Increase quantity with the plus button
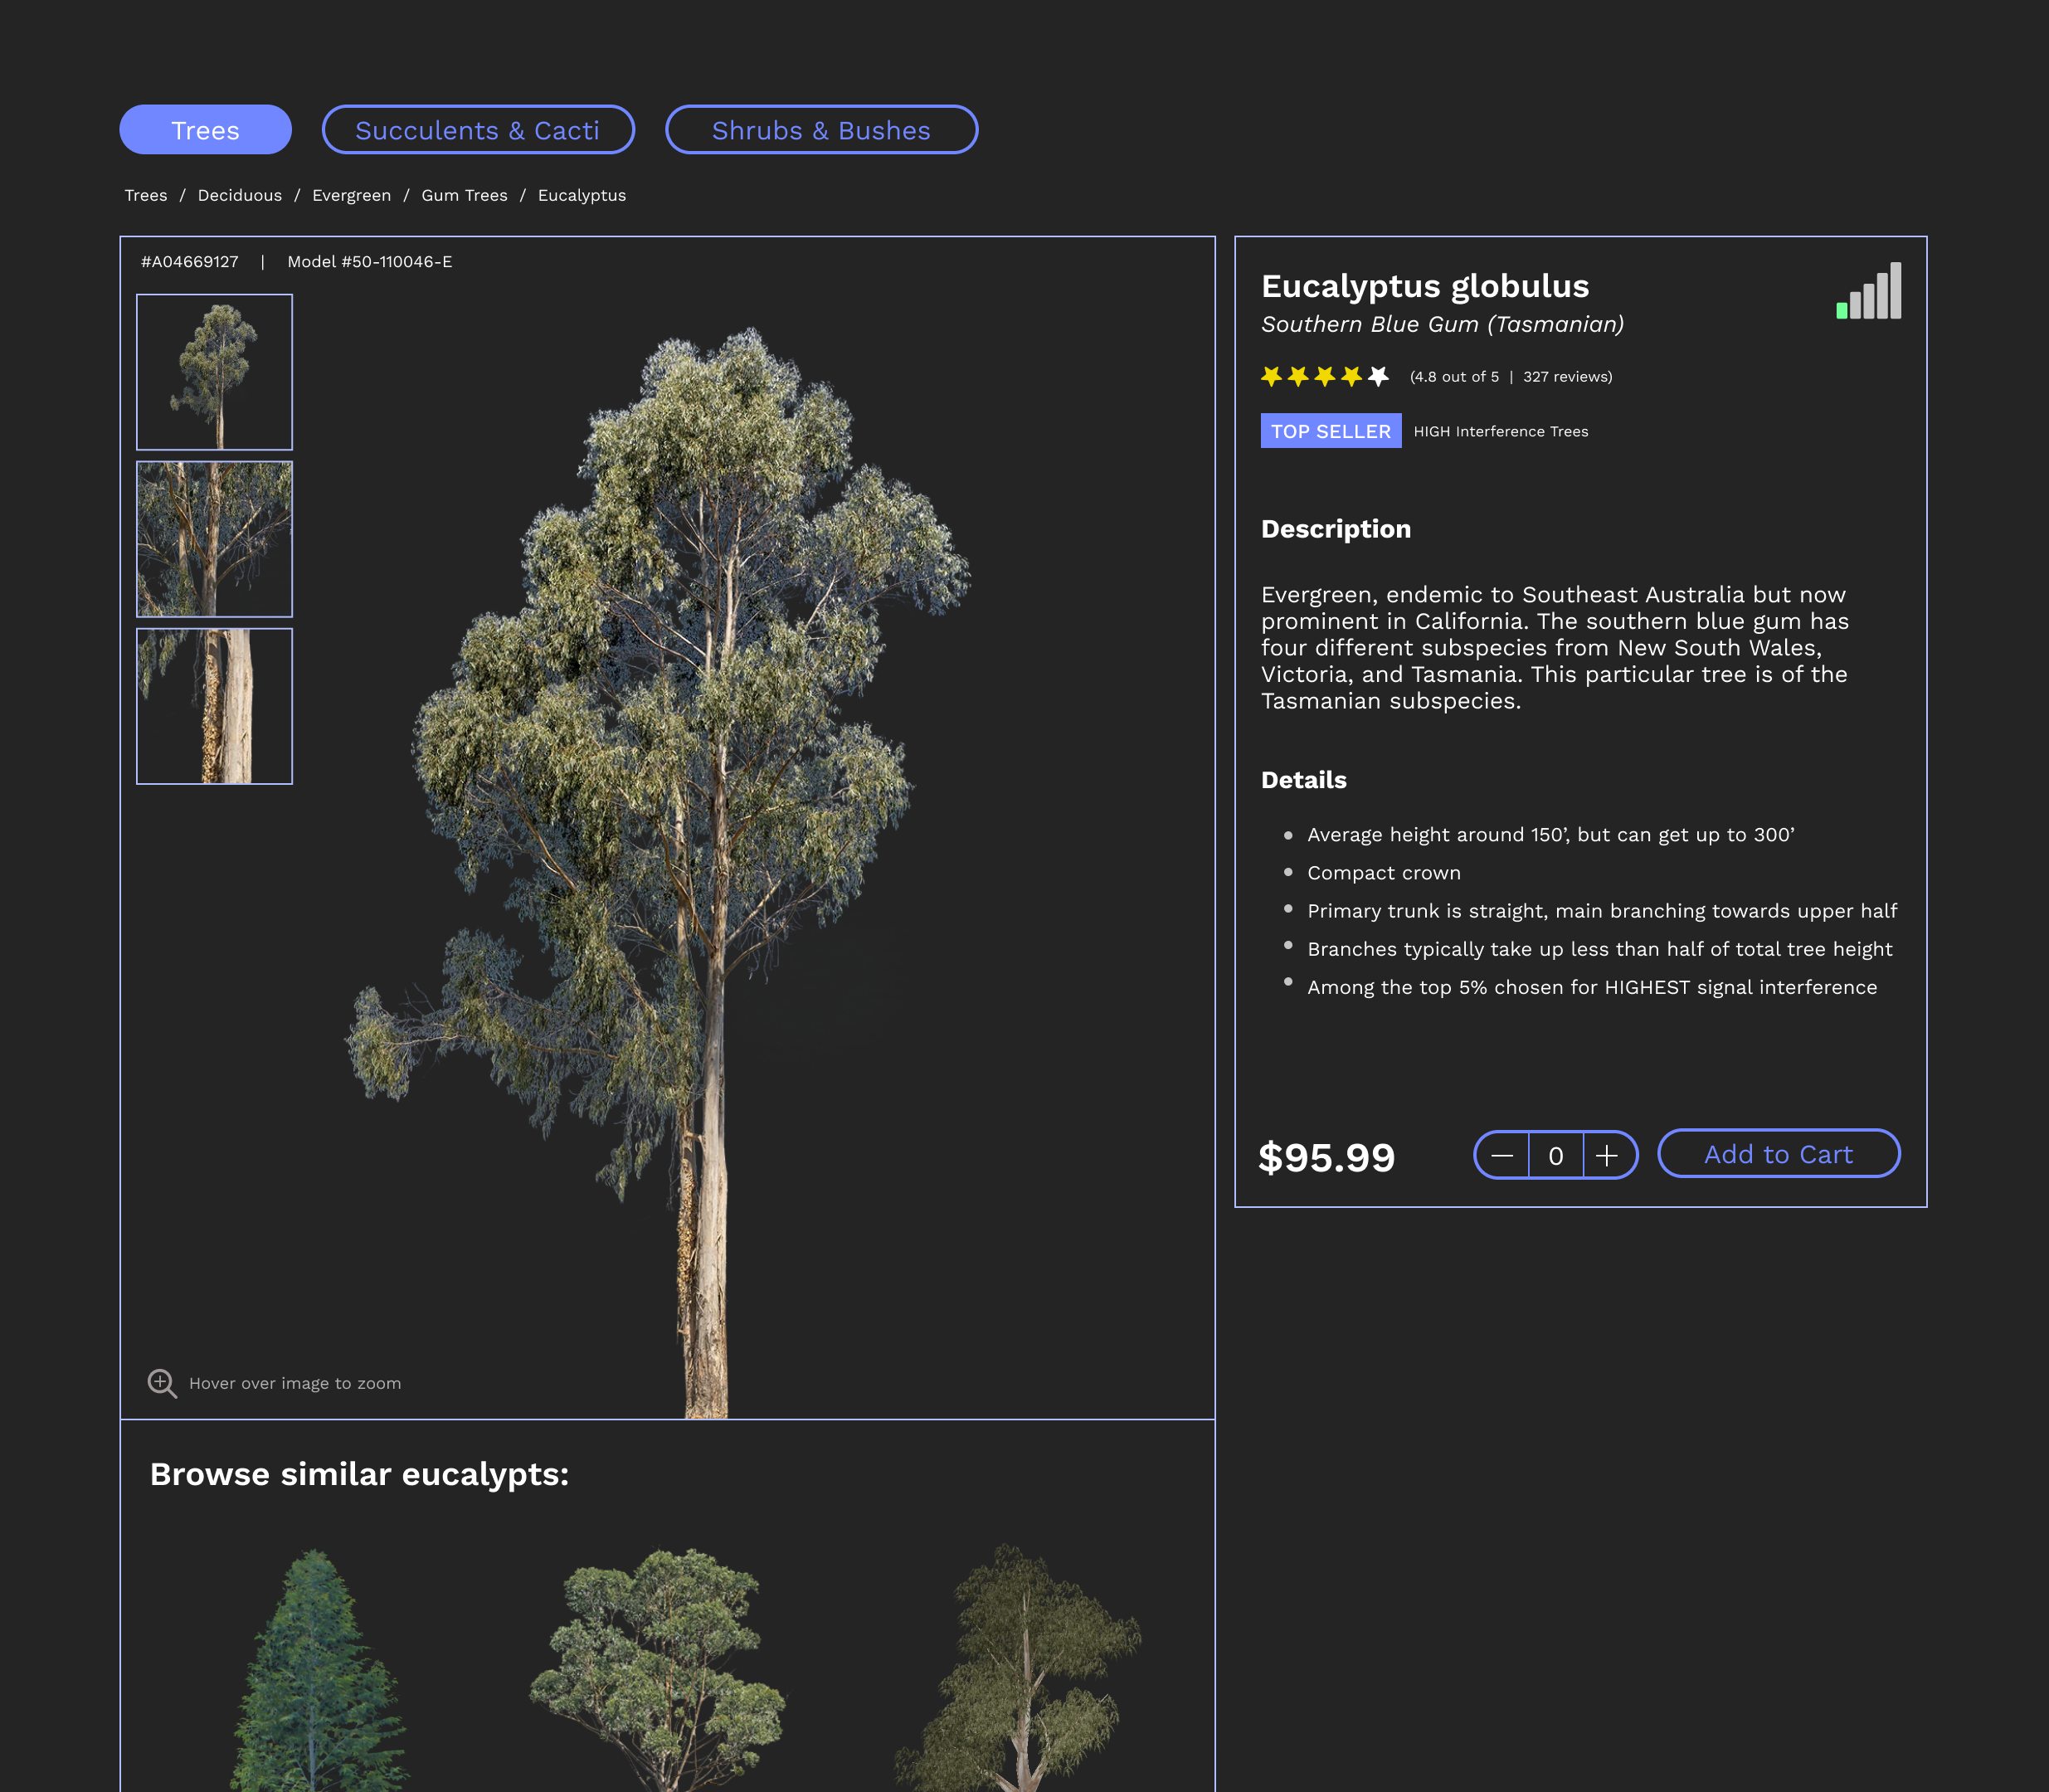The image size is (2049, 1792). tap(1607, 1155)
